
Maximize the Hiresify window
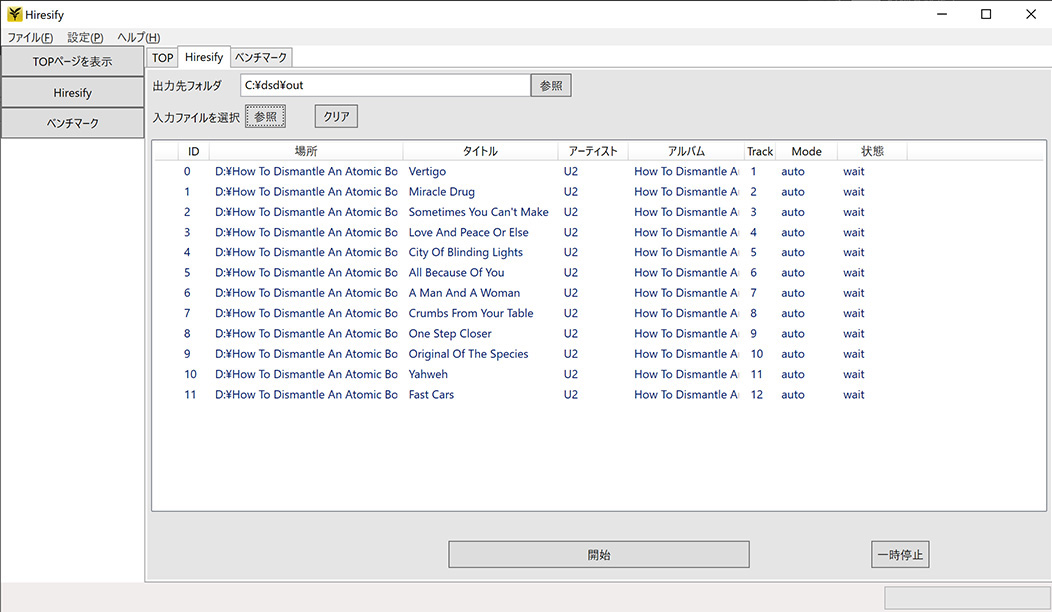986,14
